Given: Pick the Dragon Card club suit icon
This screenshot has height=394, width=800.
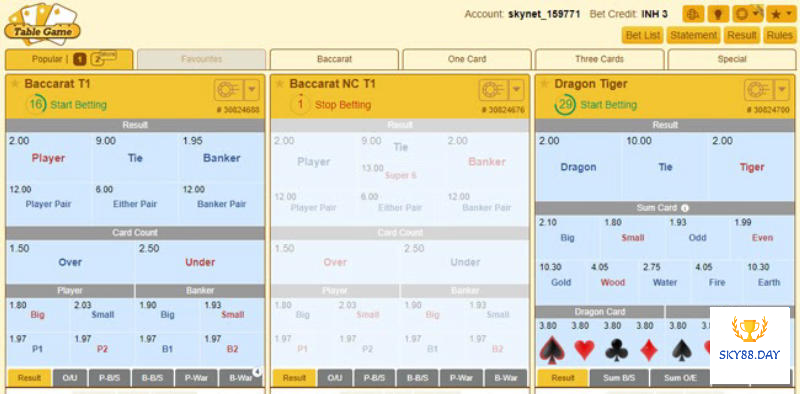Looking at the screenshot, I should [616, 350].
